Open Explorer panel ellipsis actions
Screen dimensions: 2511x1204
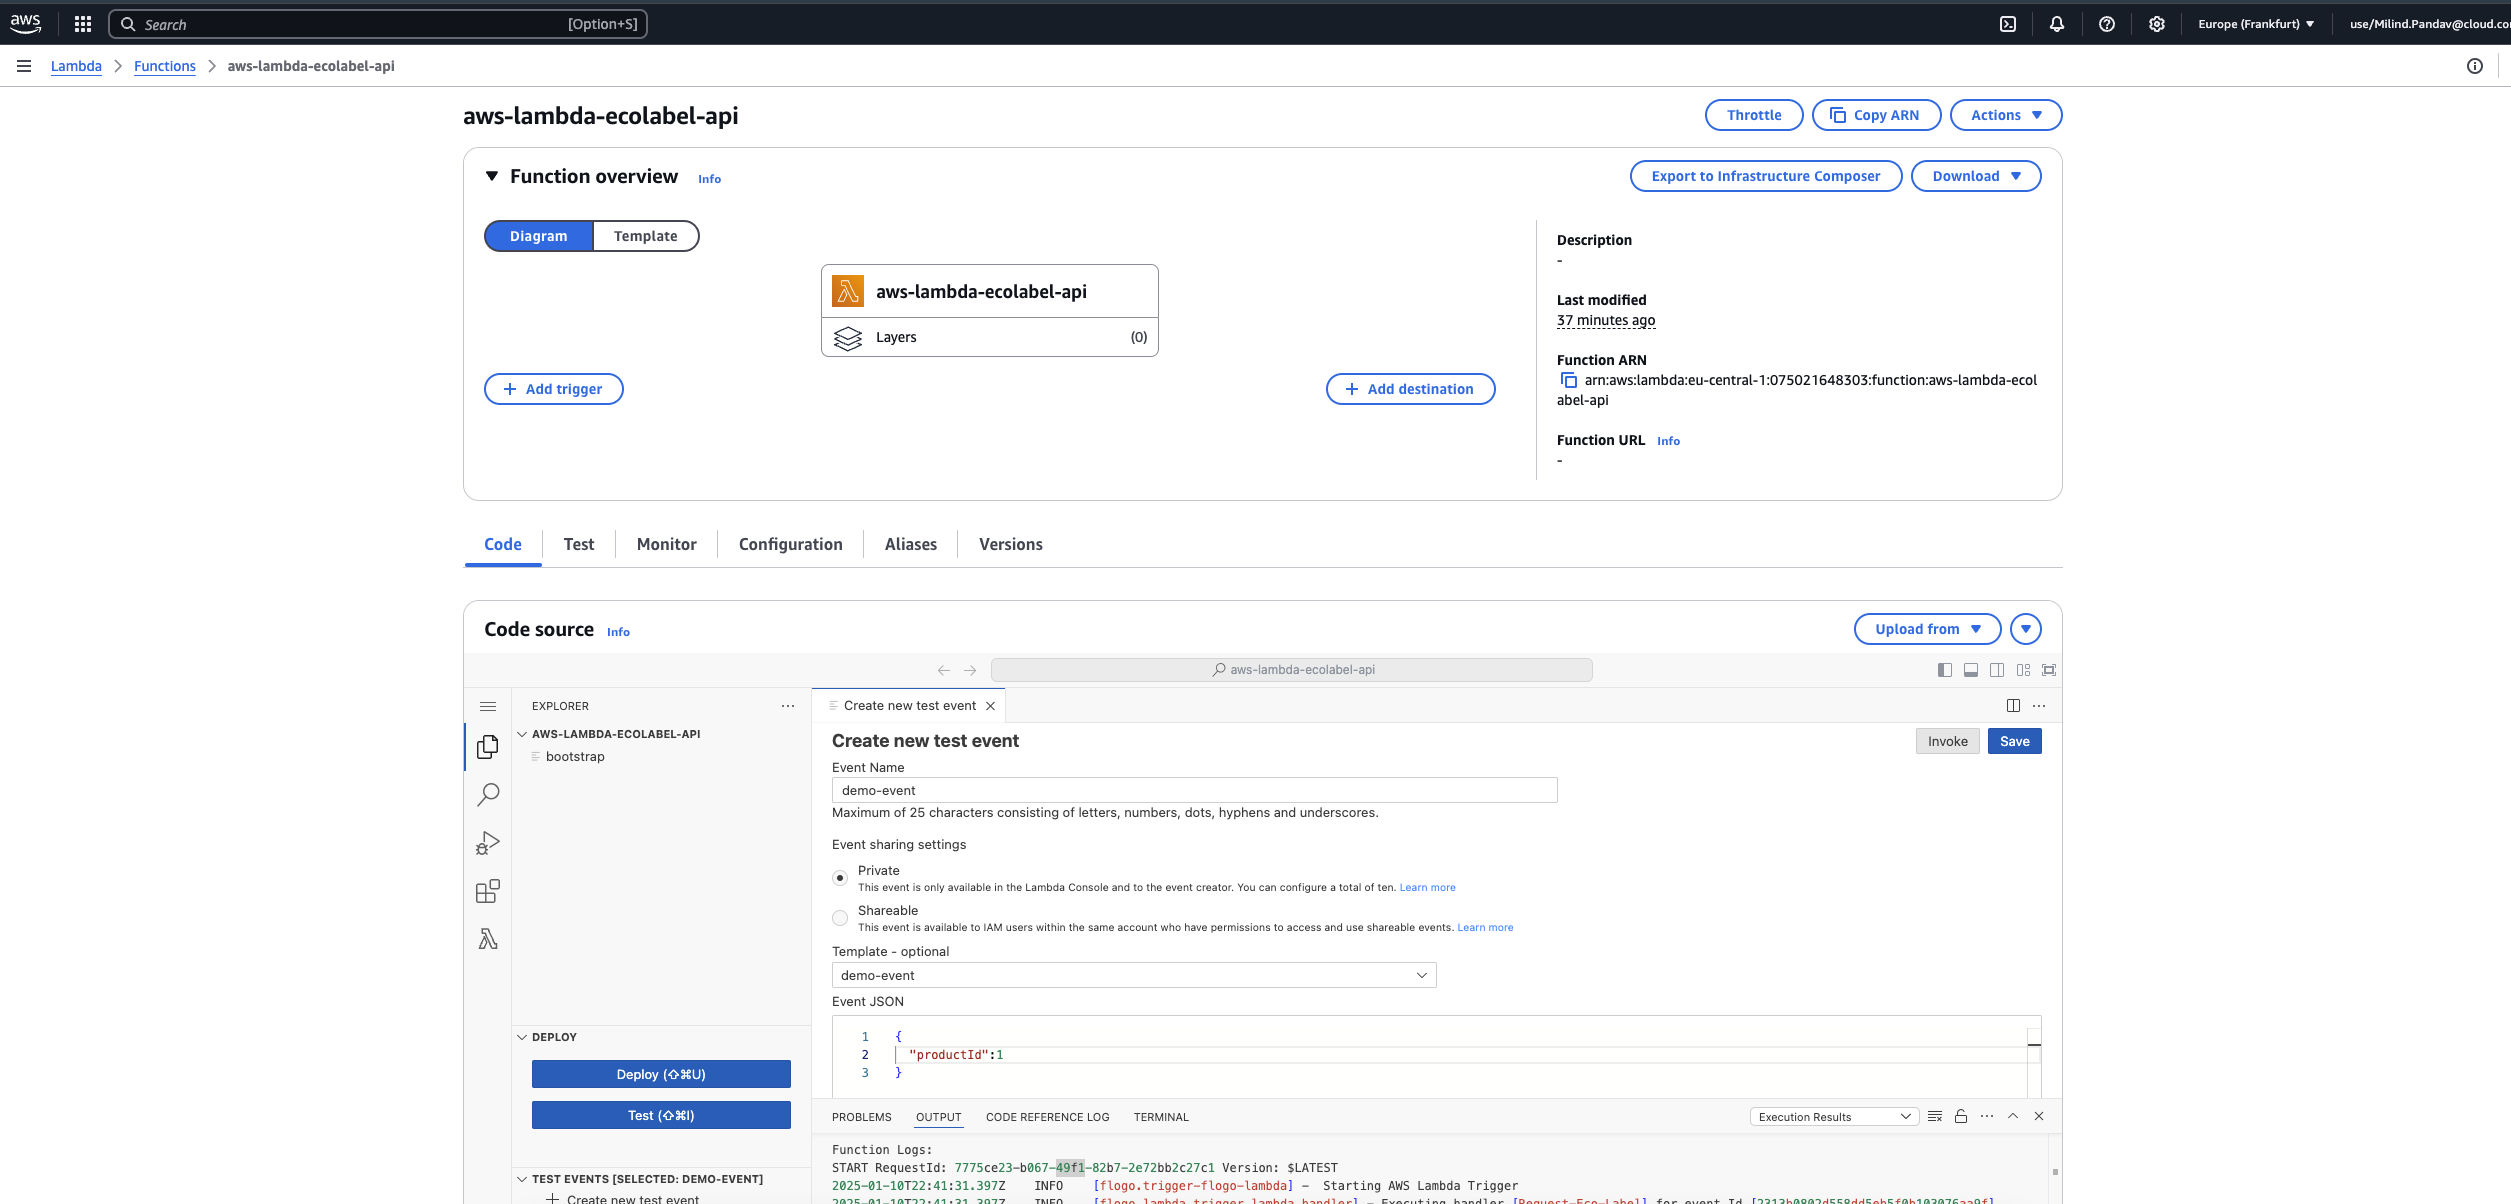788,706
